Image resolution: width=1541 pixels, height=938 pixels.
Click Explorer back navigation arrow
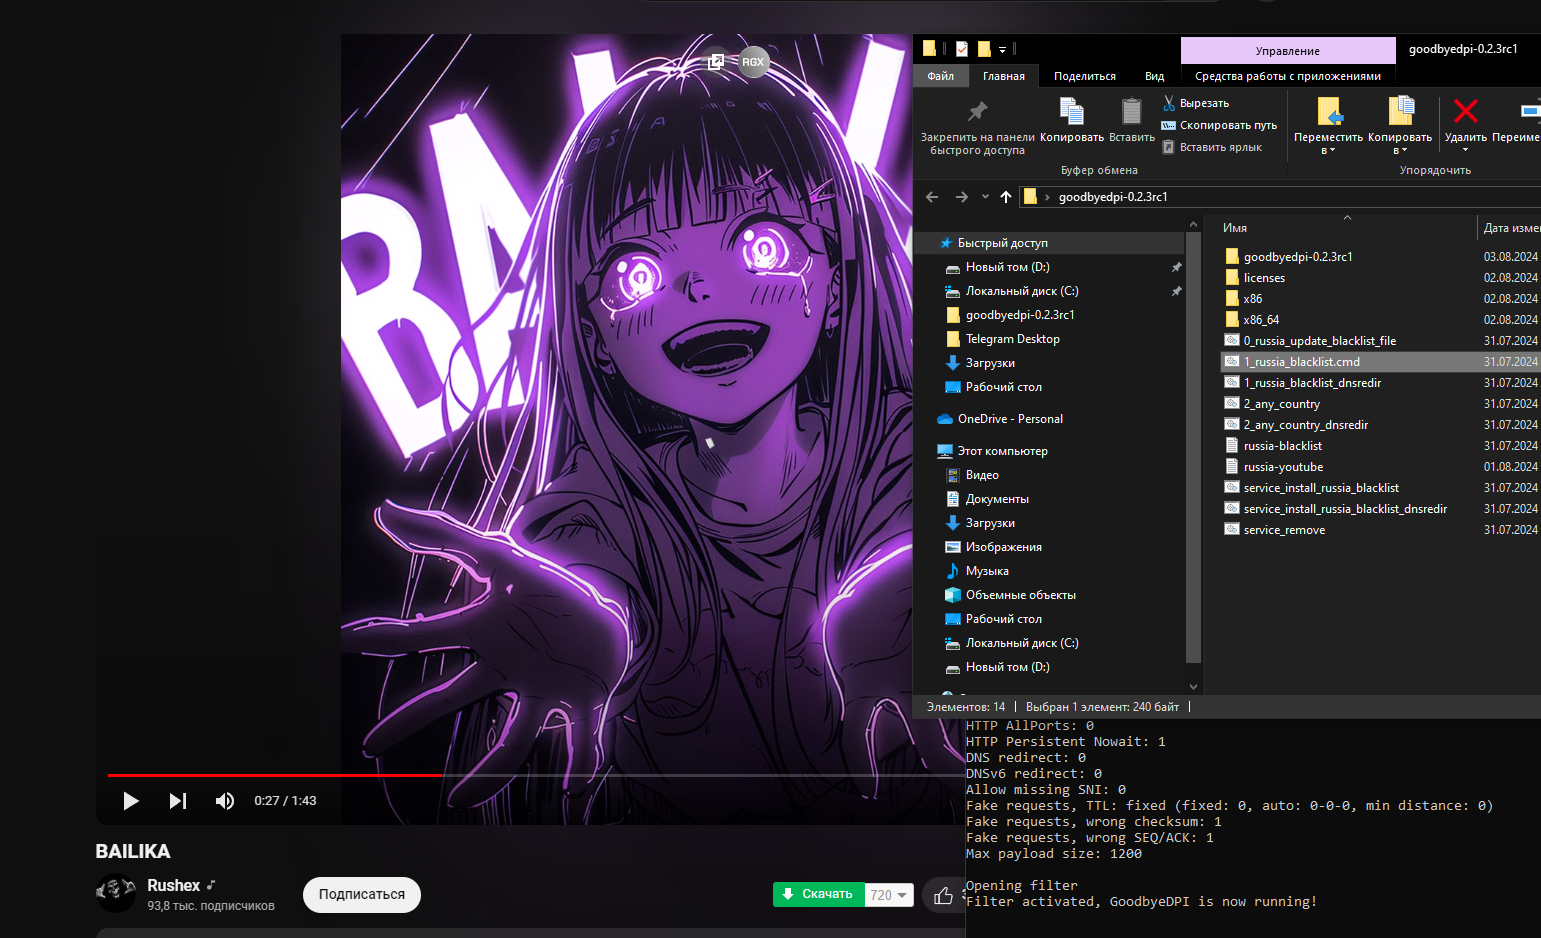[932, 197]
